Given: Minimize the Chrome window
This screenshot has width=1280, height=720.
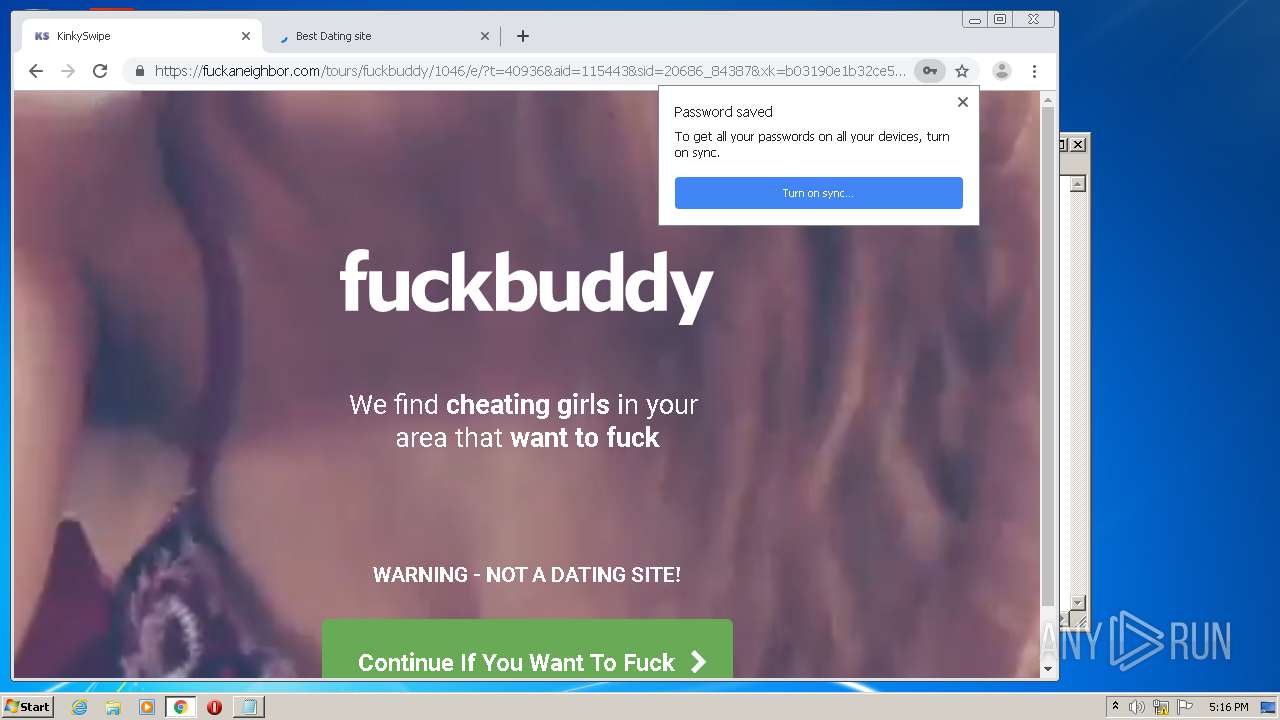Looking at the screenshot, I should pos(975,19).
